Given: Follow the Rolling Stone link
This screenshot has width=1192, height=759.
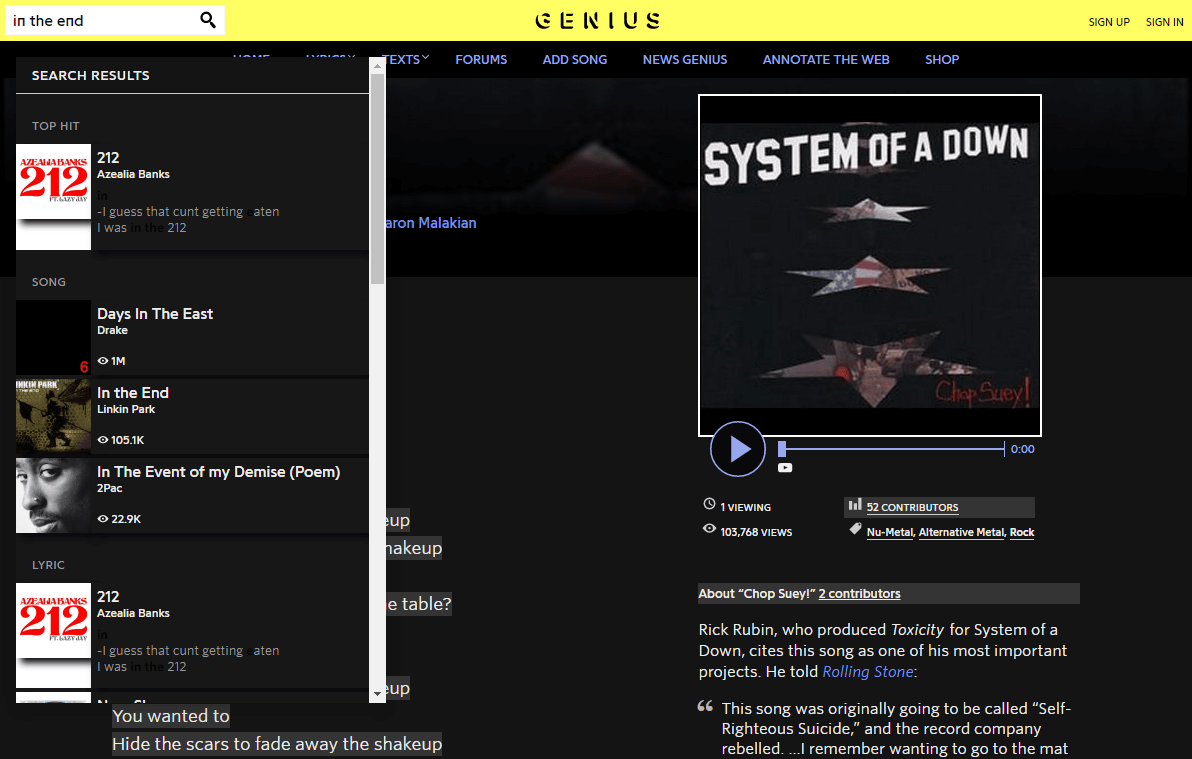Looking at the screenshot, I should 867,672.
